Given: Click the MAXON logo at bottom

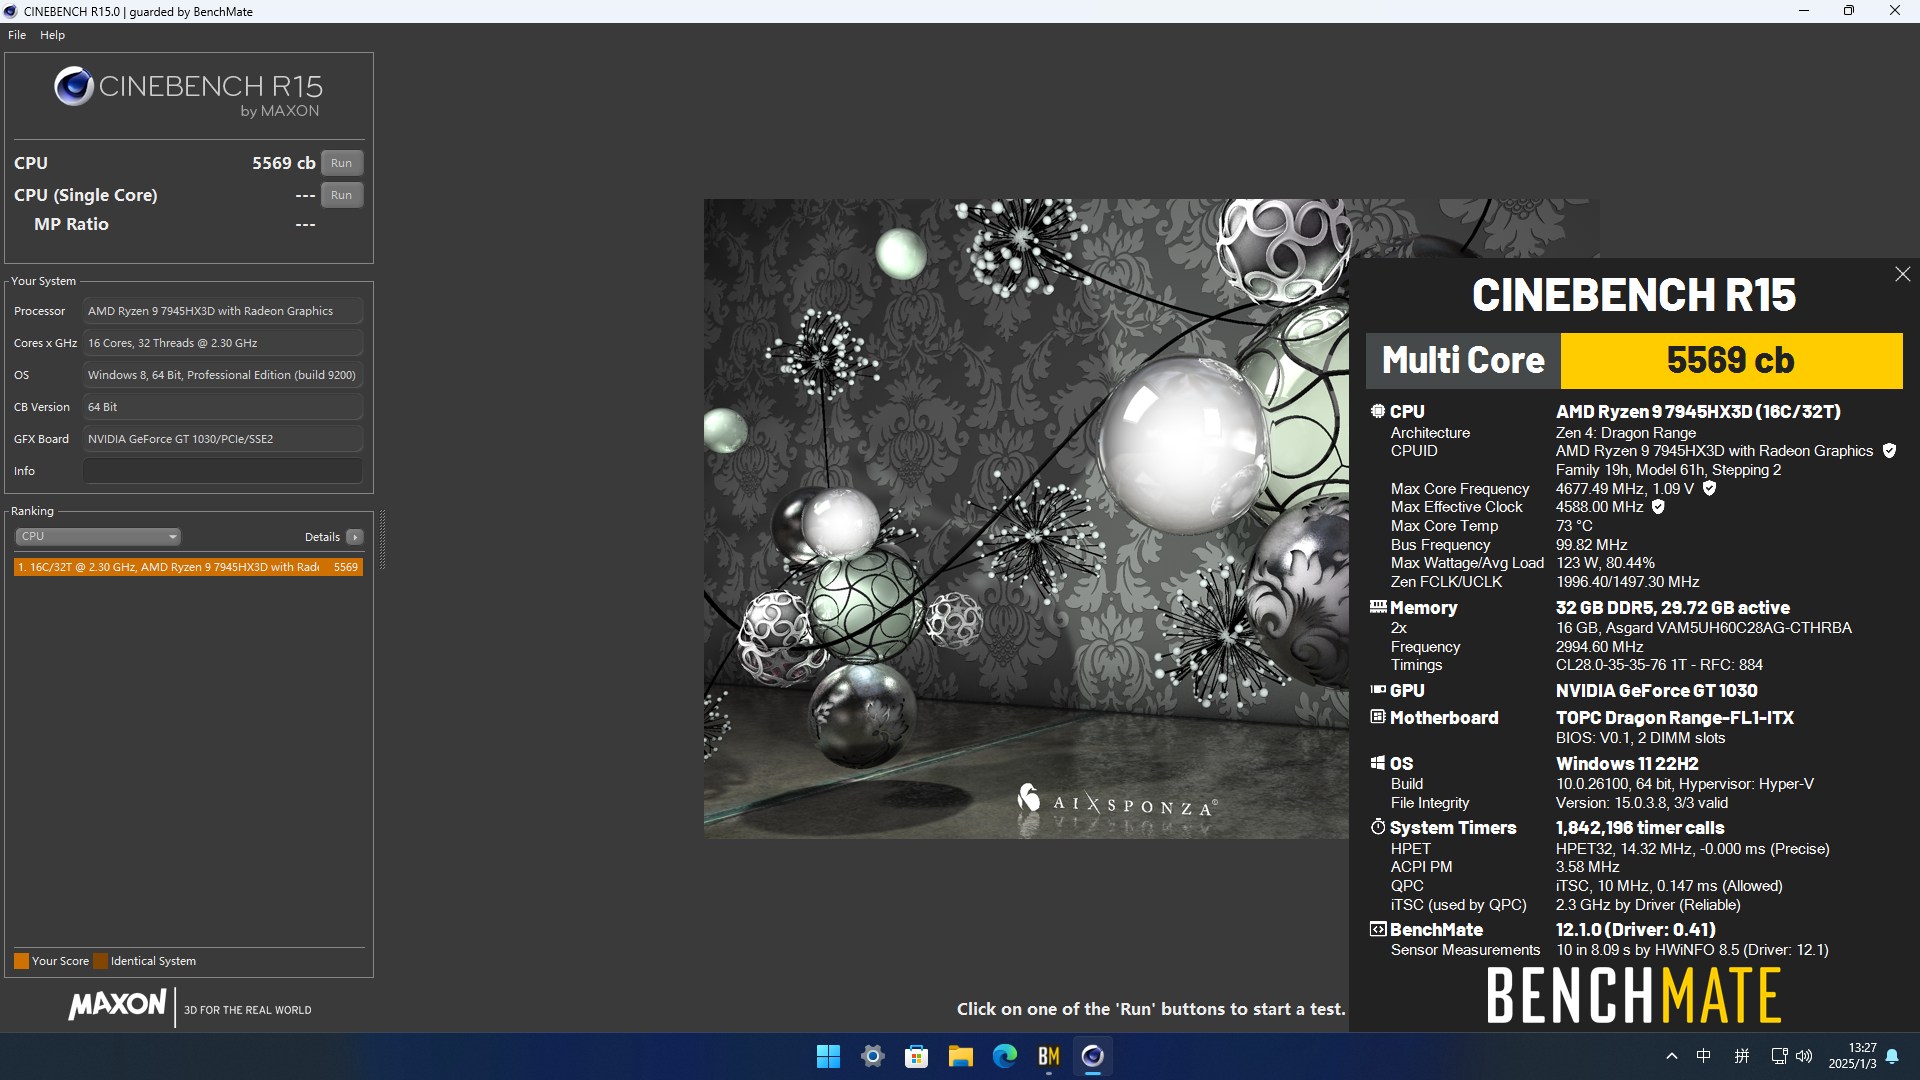Looking at the screenshot, I should pos(117,1004).
